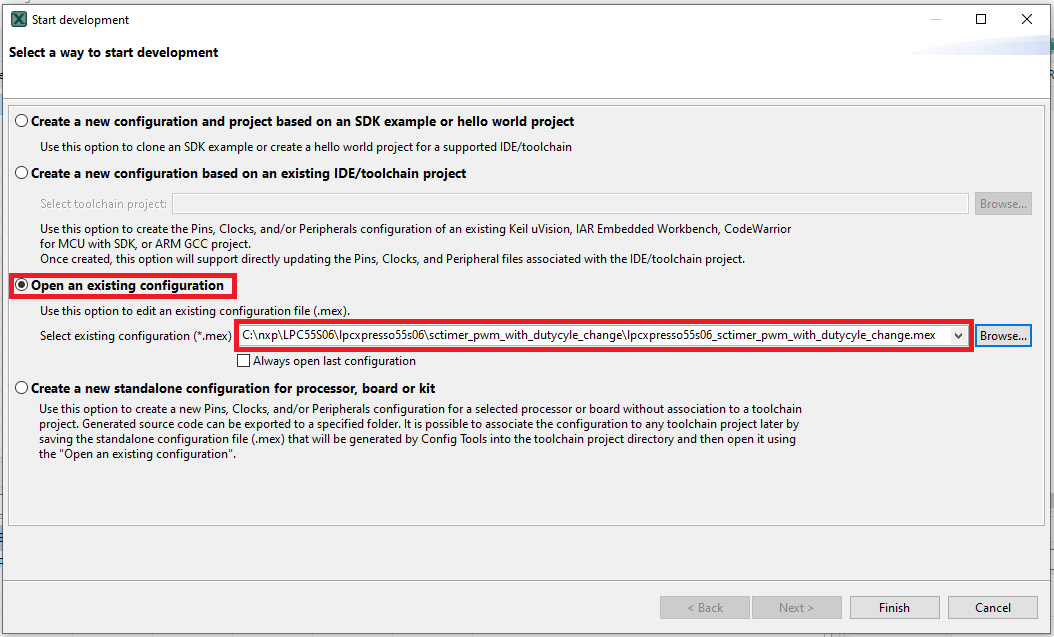Expand the existing configuration path dropdown
The width and height of the screenshot is (1054, 637).
pos(960,336)
